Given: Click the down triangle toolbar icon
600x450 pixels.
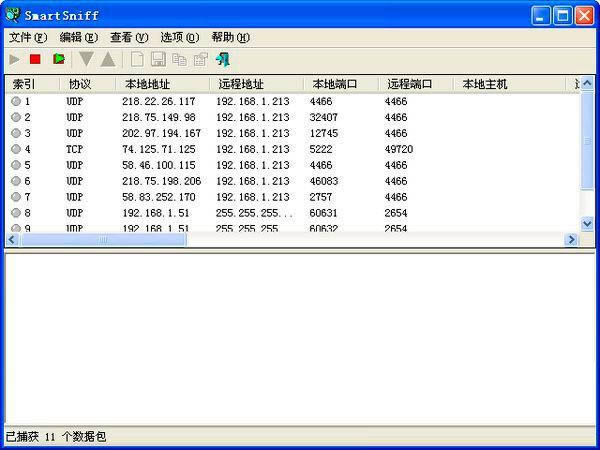Looking at the screenshot, I should pos(86,59).
